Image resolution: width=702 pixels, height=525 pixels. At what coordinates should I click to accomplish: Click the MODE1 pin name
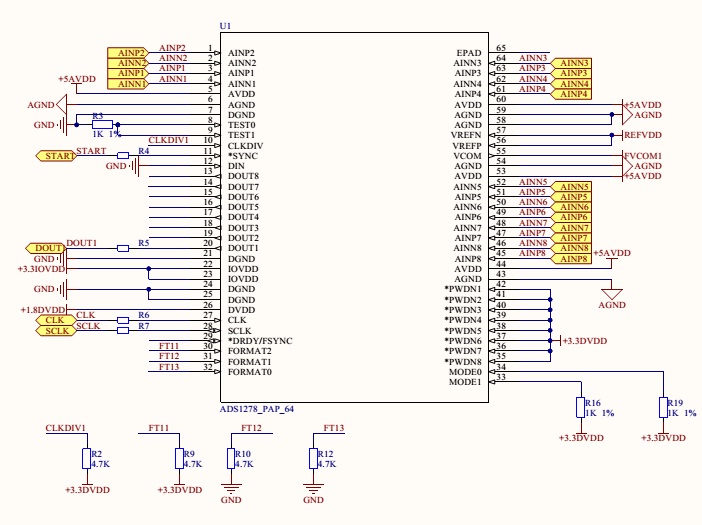pos(465,382)
